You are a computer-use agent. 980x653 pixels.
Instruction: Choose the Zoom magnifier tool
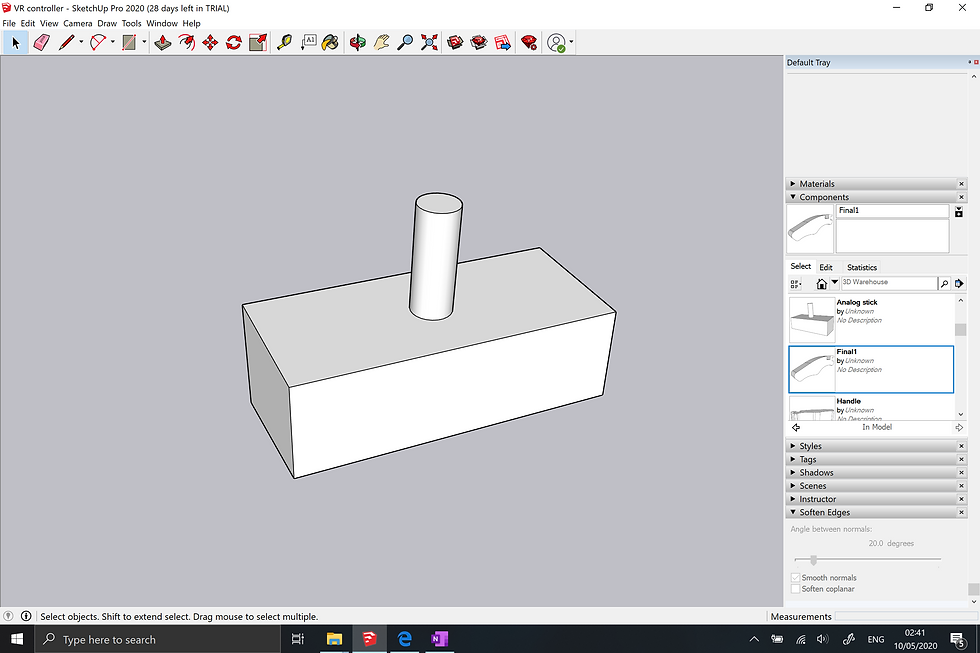tap(405, 42)
